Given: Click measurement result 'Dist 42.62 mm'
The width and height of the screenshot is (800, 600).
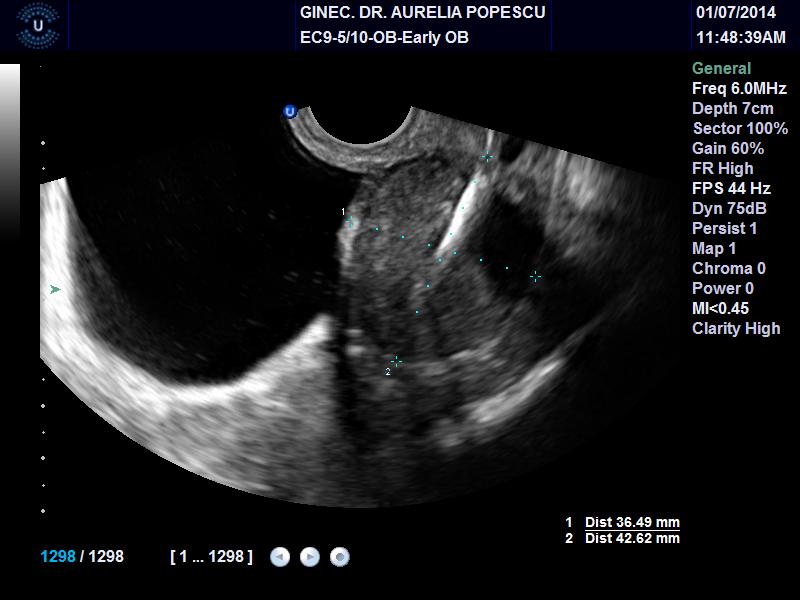Looking at the screenshot, I should 632,538.
